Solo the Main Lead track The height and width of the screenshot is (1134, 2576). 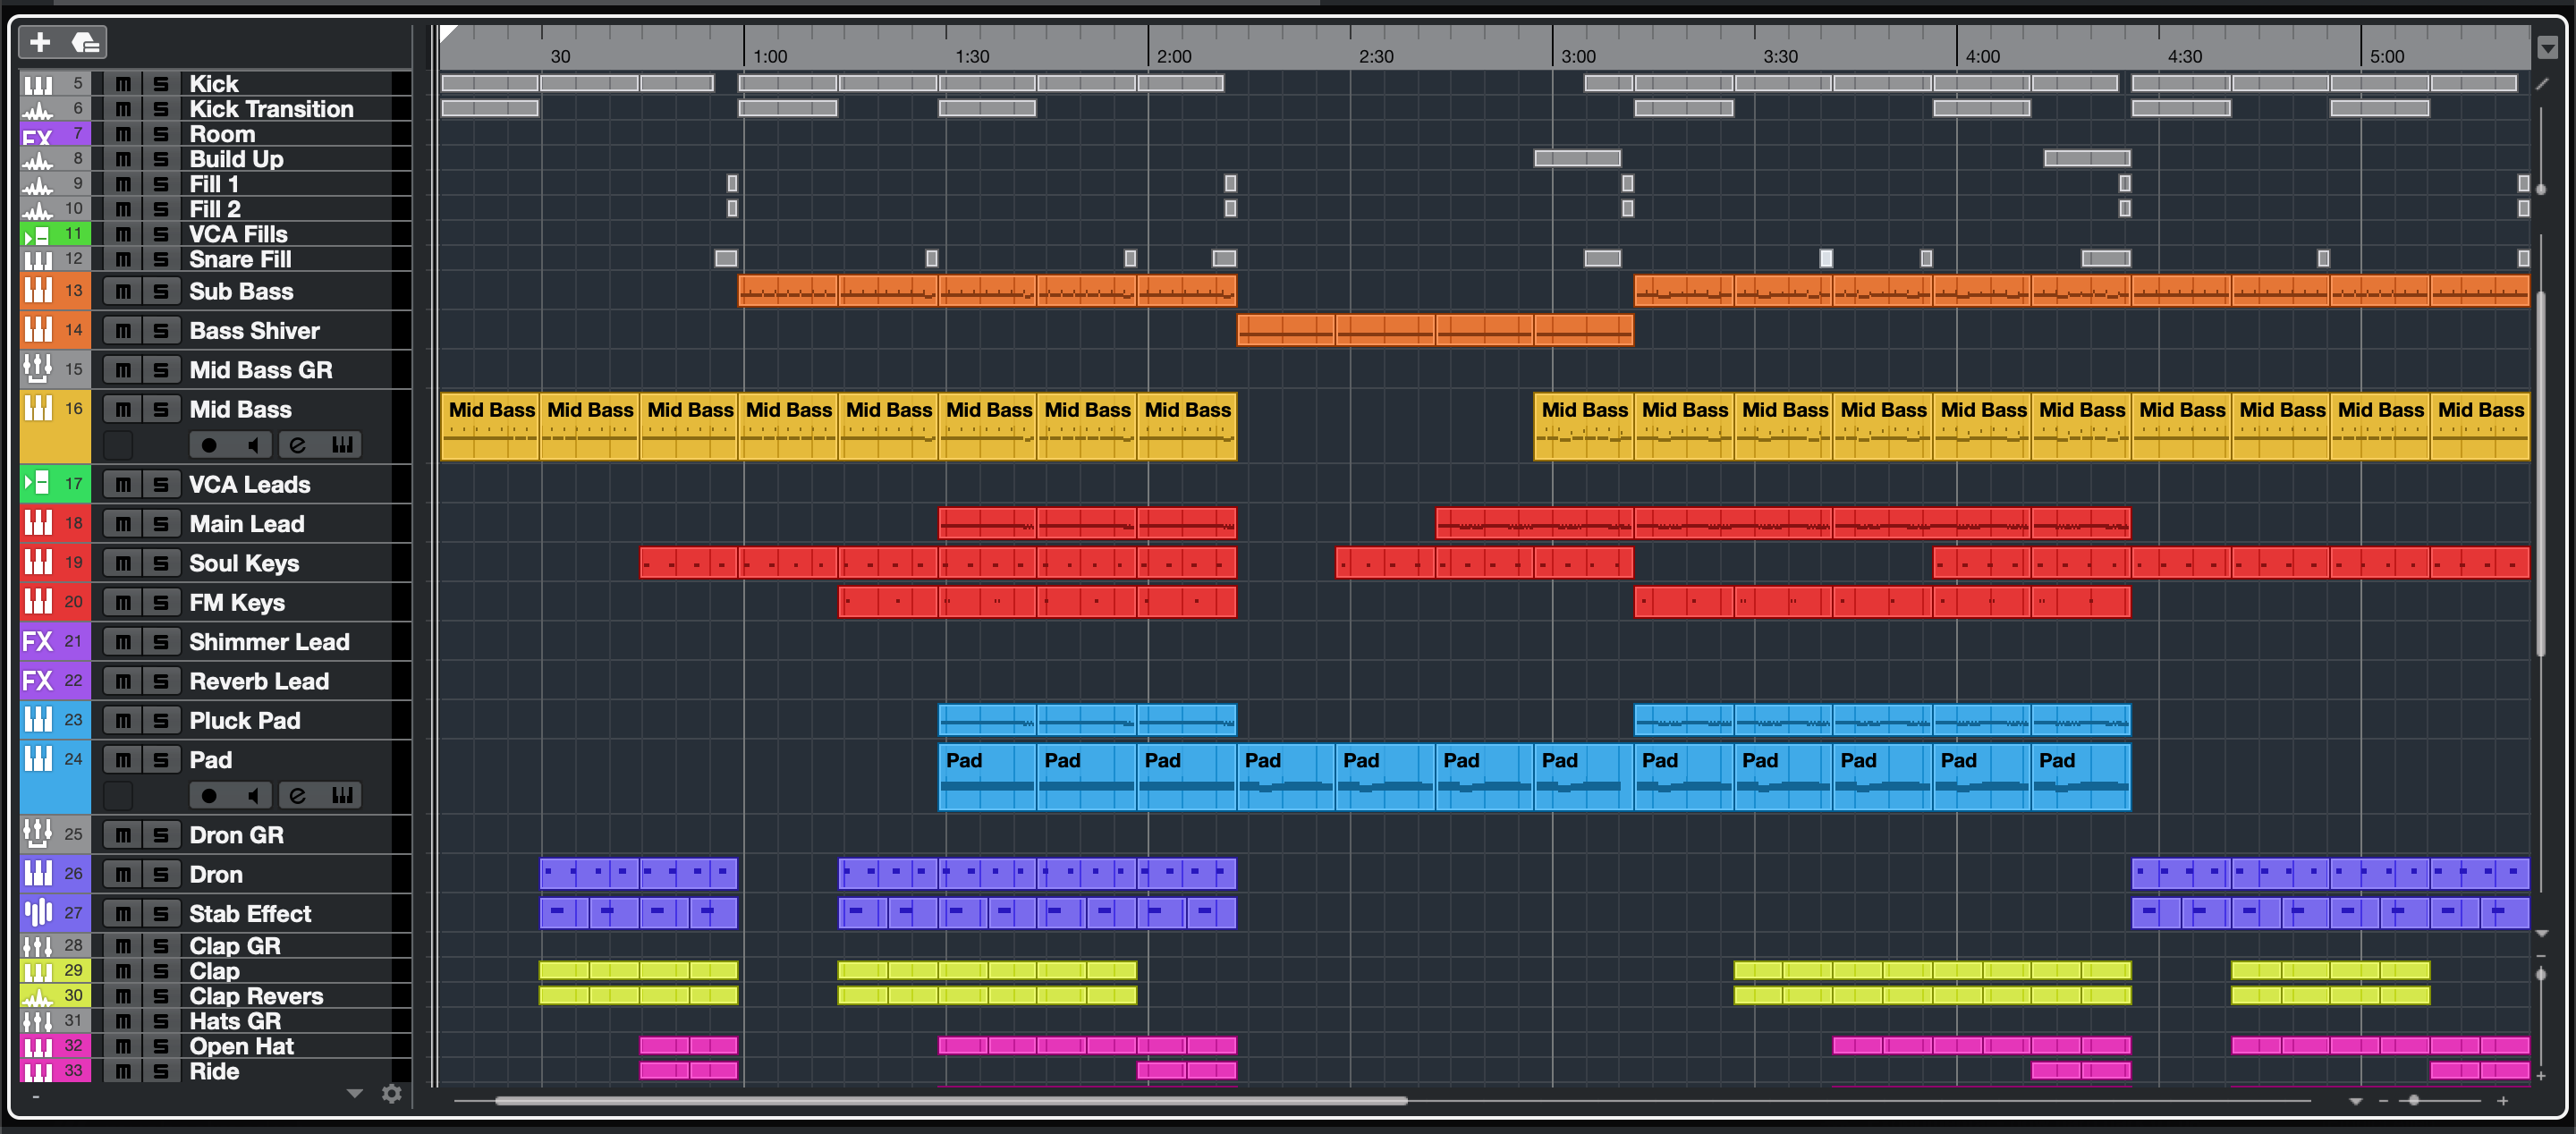coord(161,524)
